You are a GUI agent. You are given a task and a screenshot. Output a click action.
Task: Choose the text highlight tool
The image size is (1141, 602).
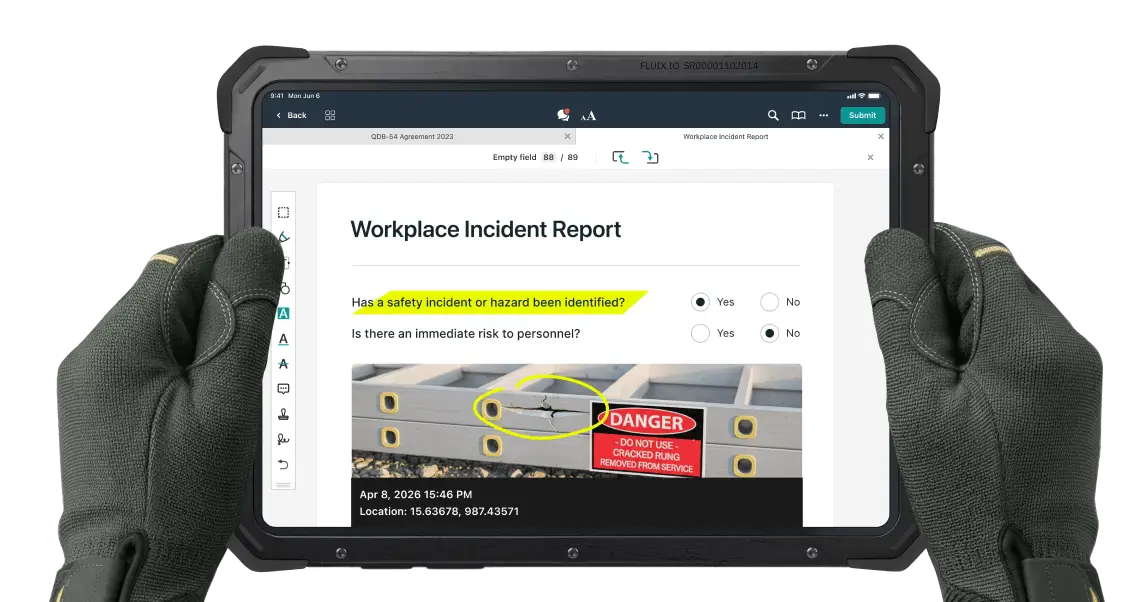click(x=283, y=313)
